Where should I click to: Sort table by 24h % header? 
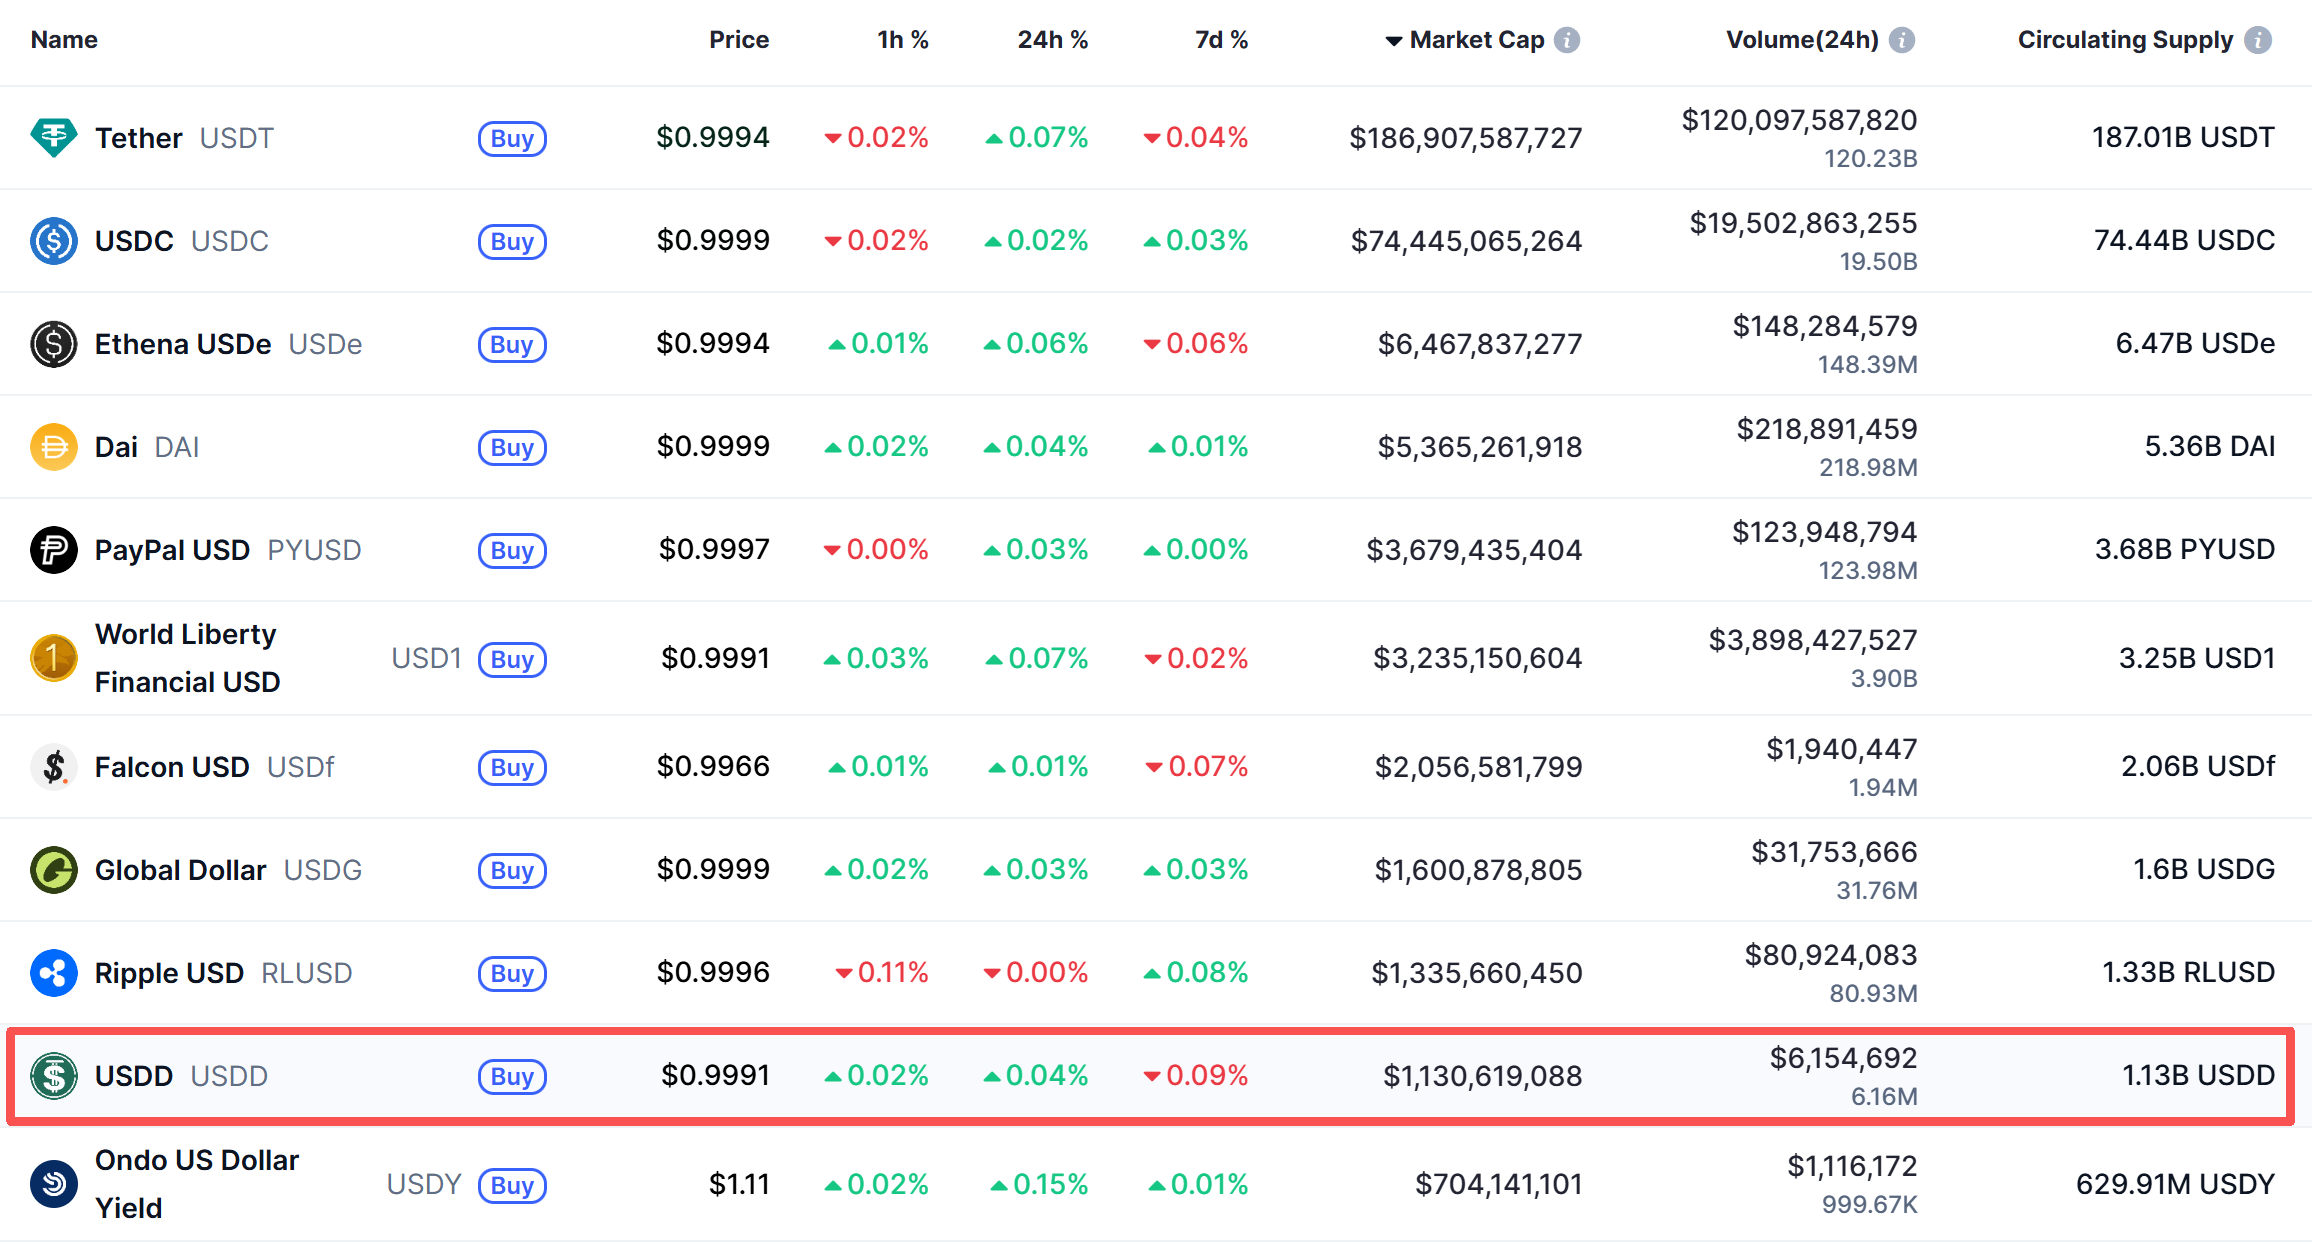point(1052,40)
